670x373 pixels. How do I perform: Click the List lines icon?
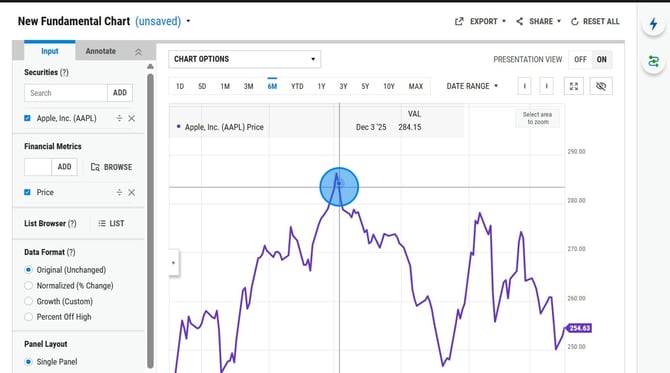coord(102,223)
